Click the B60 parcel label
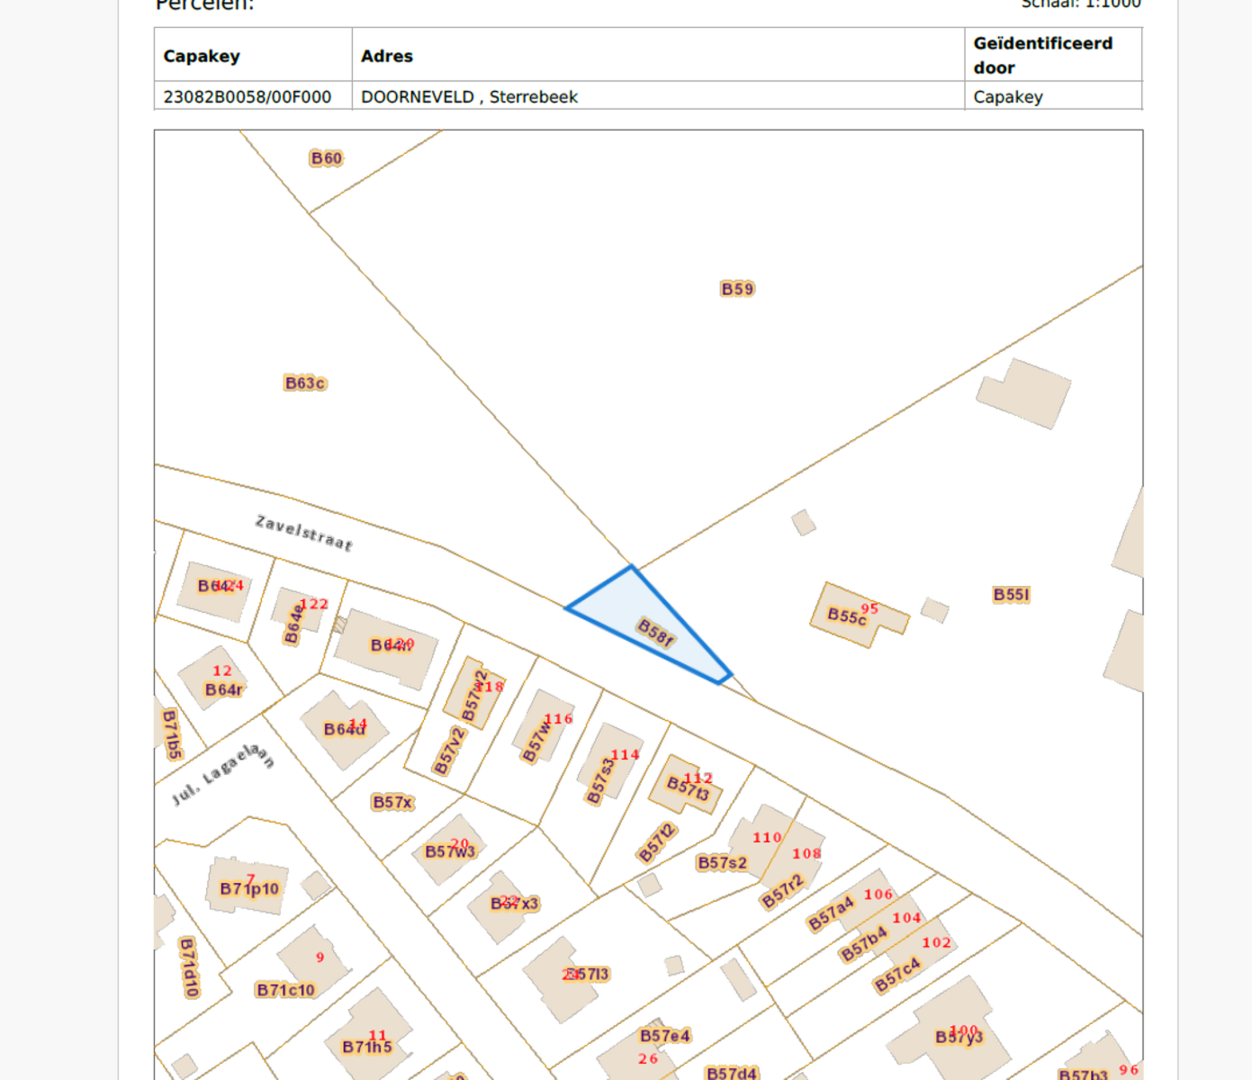Viewport: 1252px width, 1080px height. (326, 158)
